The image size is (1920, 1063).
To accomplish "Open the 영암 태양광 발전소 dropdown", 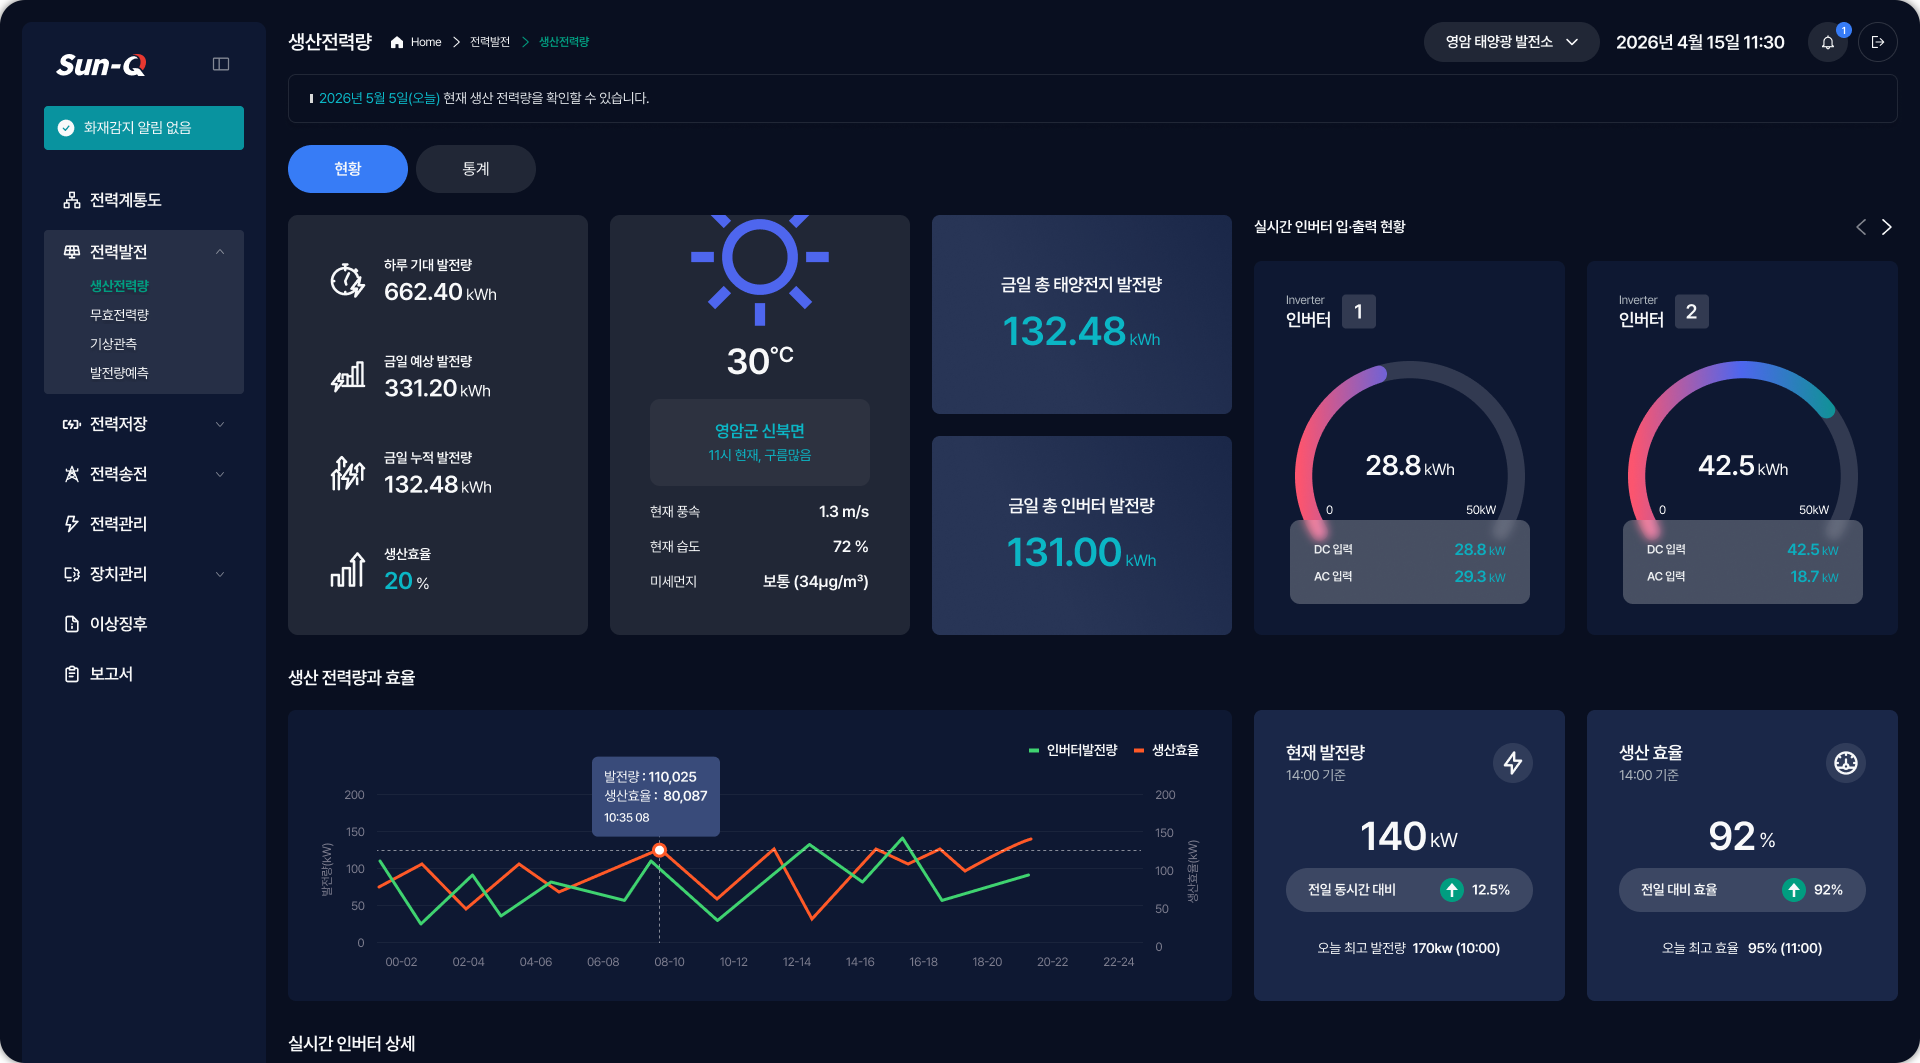I will [x=1511, y=42].
